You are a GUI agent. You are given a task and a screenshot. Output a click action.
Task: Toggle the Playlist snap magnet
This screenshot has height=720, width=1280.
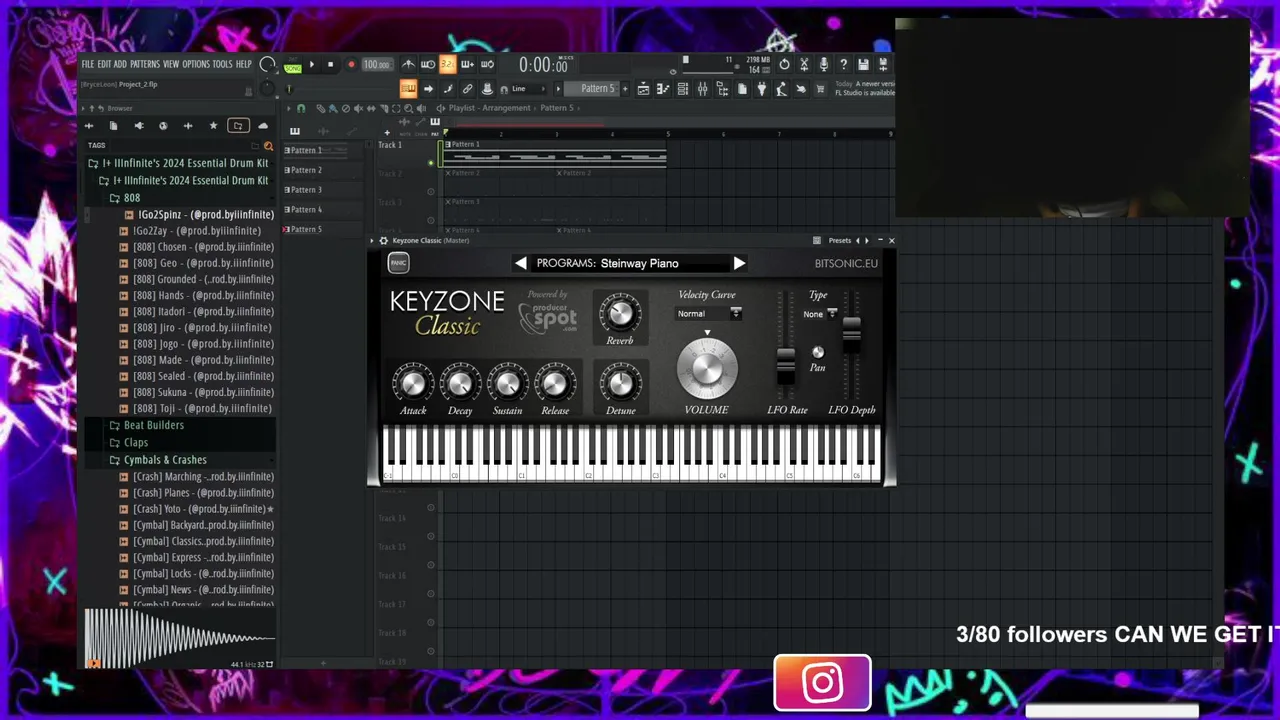301,108
